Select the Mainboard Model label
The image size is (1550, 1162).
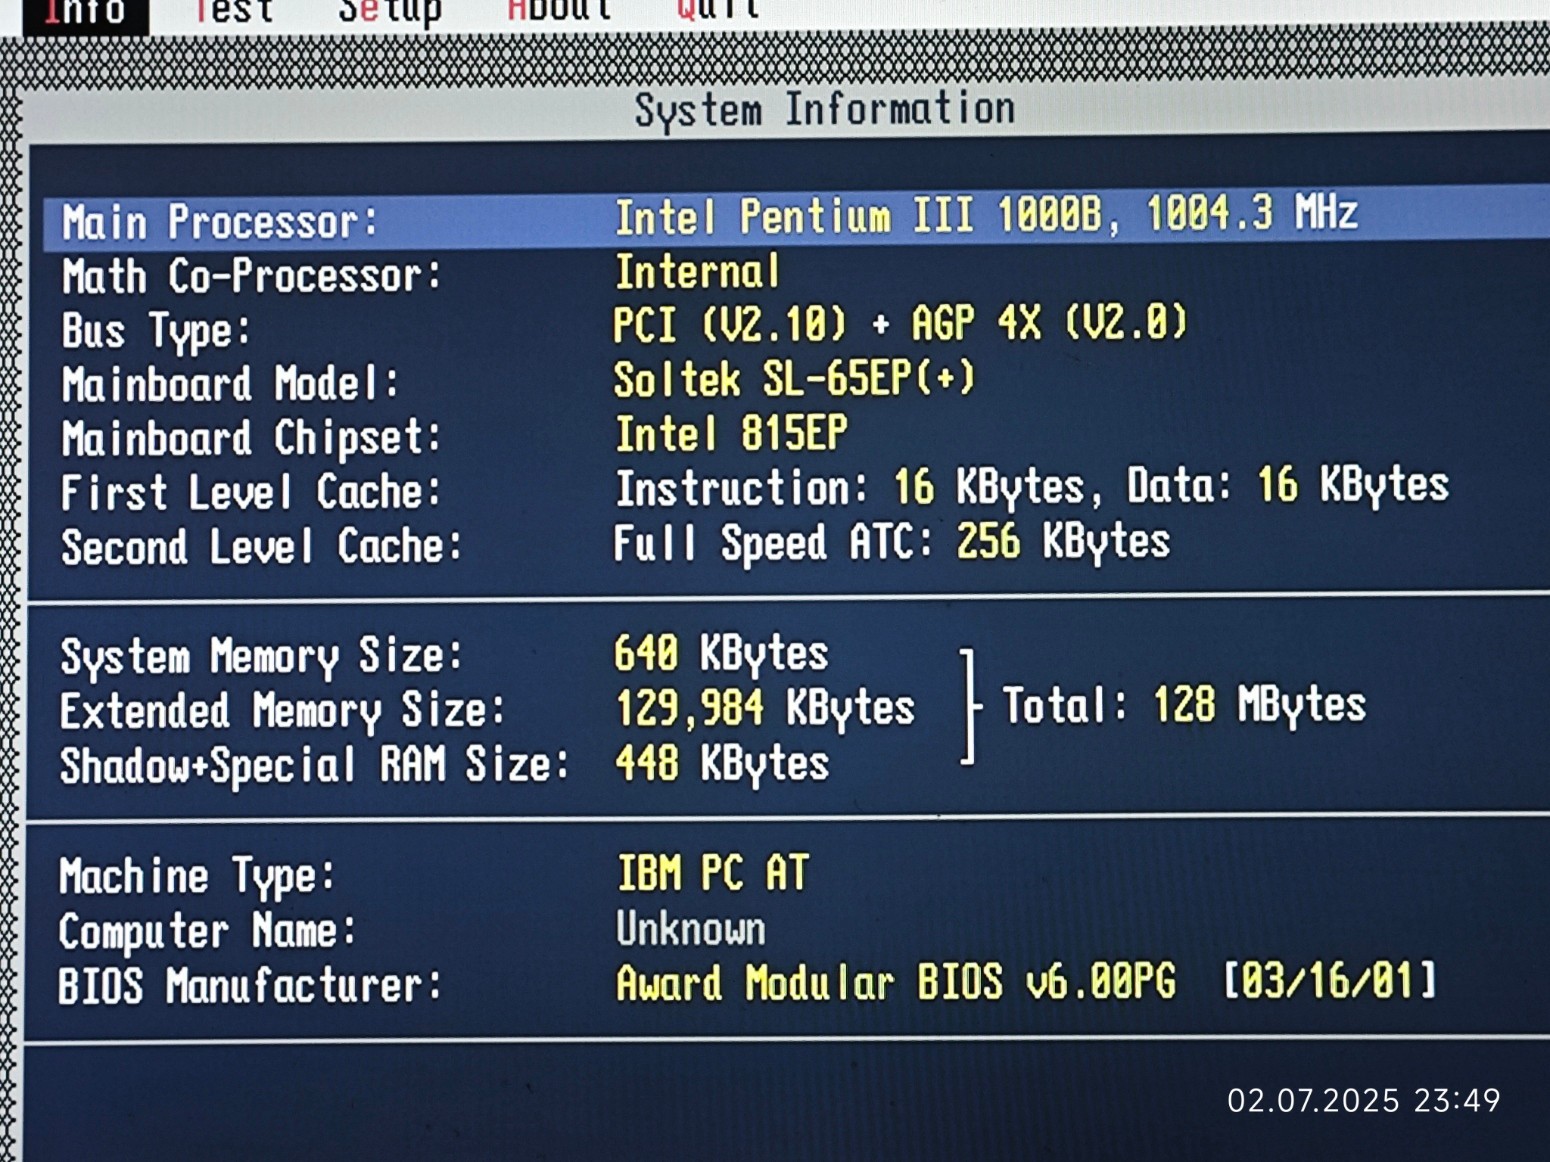231,384
